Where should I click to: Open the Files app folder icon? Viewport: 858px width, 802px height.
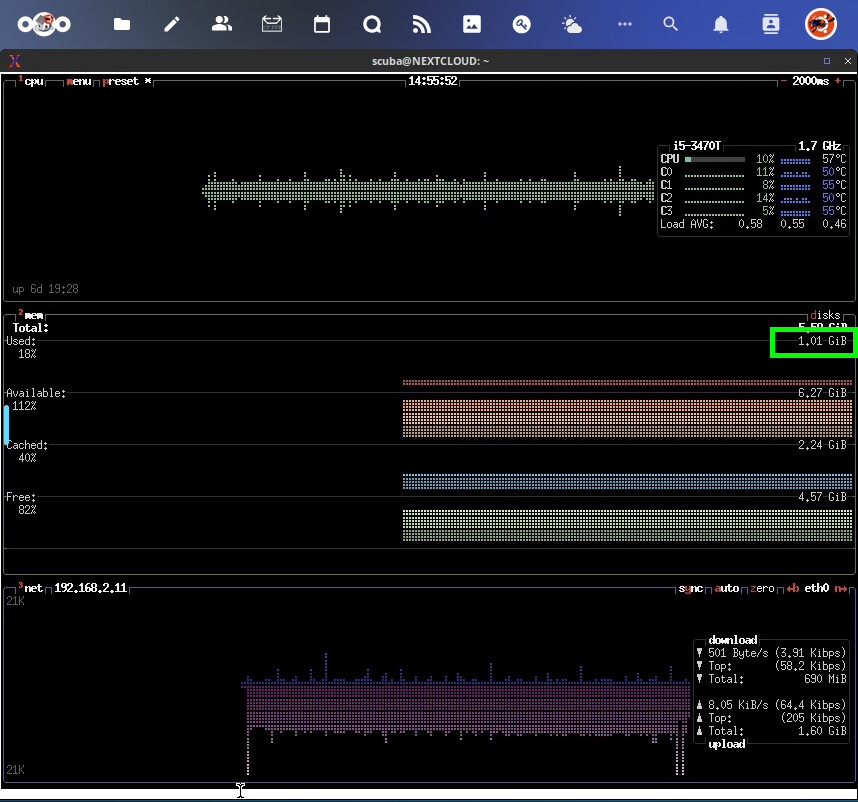(122, 25)
